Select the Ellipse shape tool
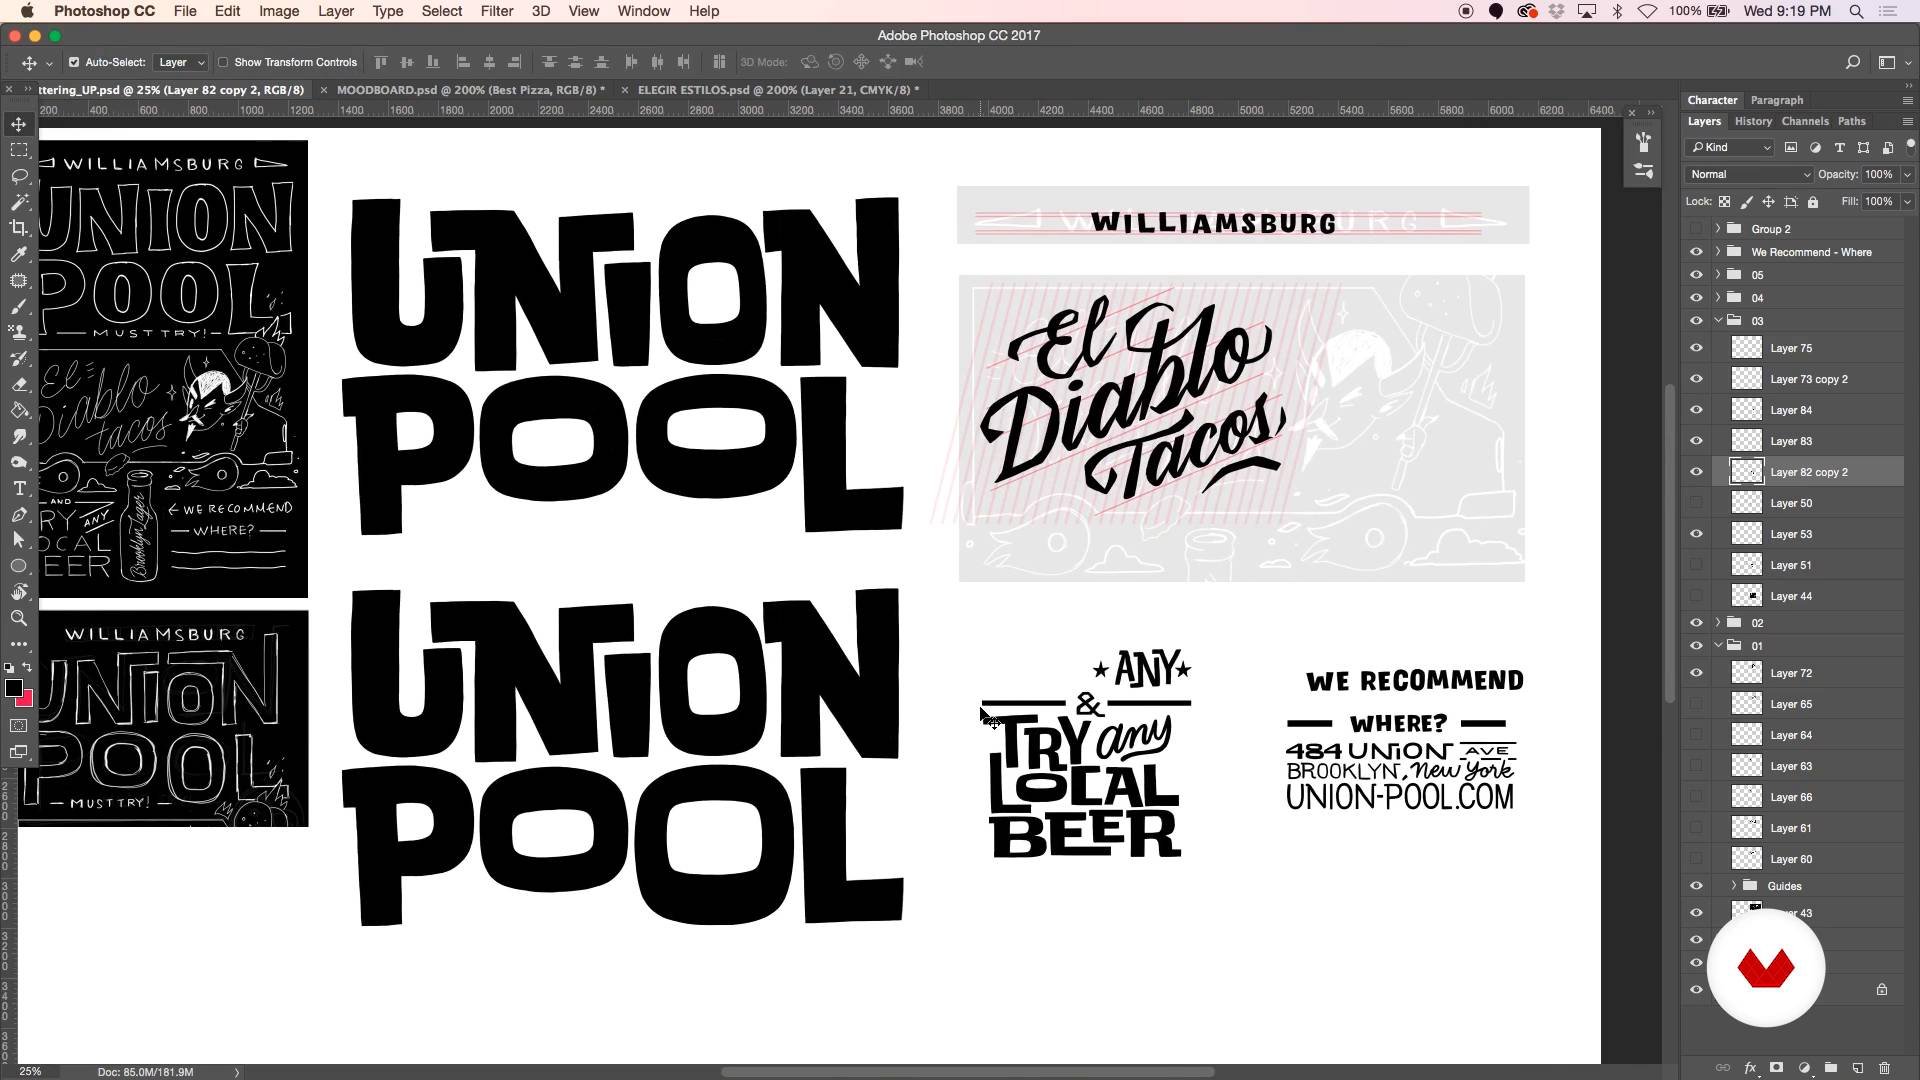 coord(19,566)
